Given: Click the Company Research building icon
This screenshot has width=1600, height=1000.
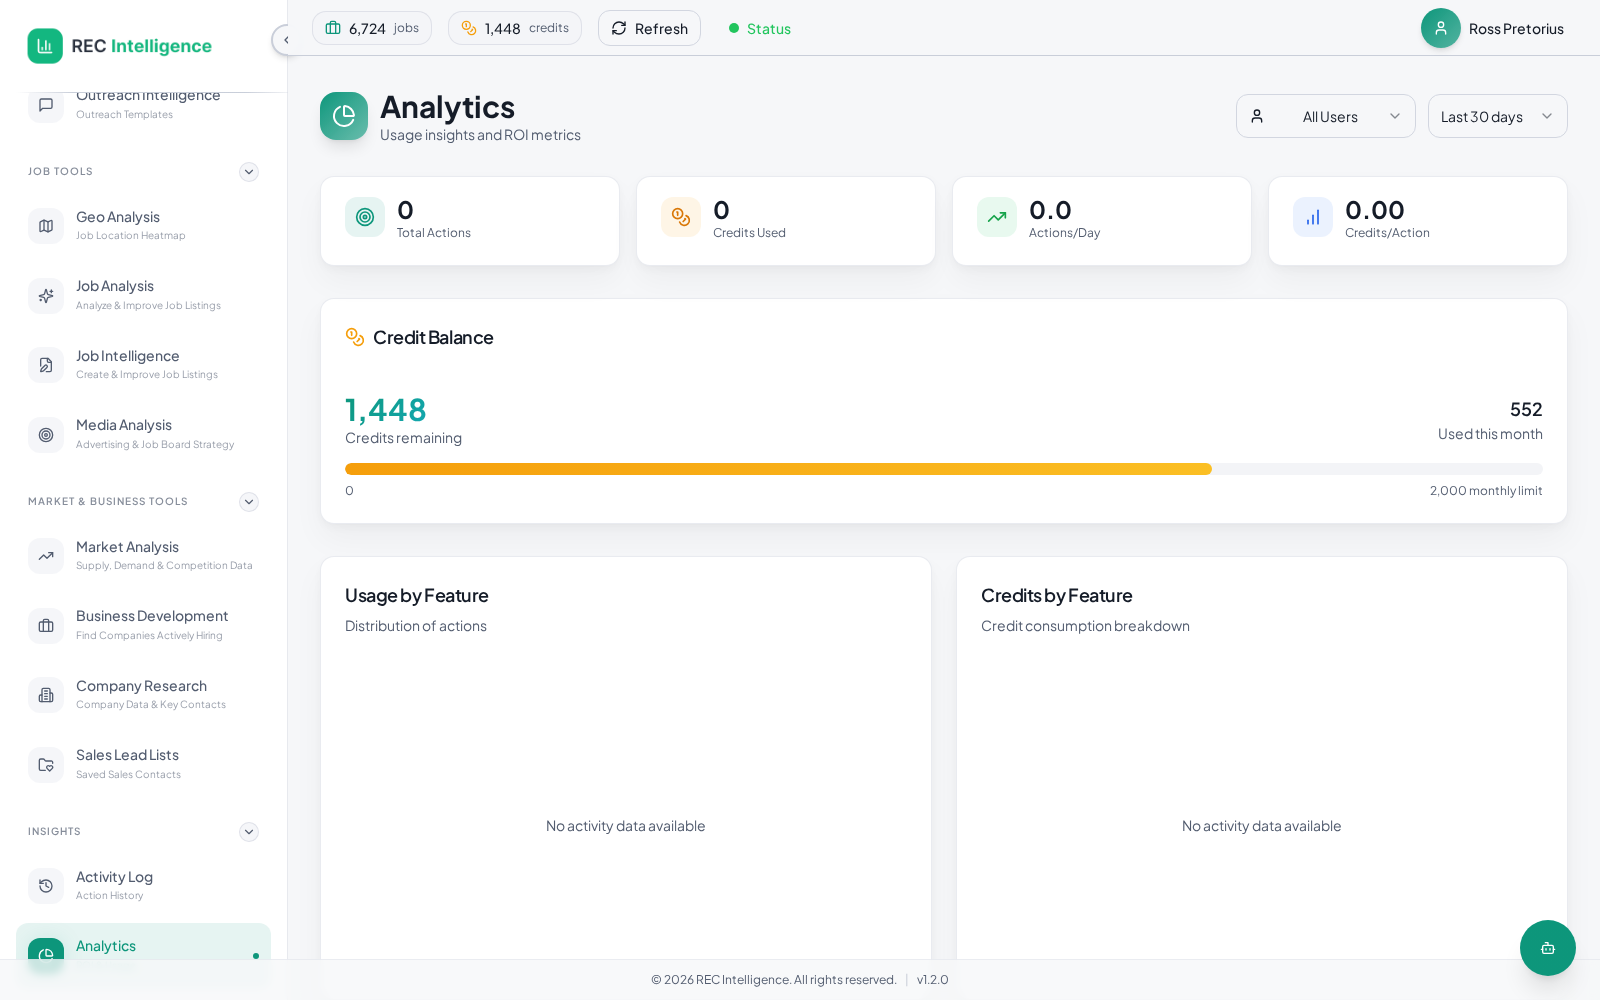Looking at the screenshot, I should coord(46,695).
